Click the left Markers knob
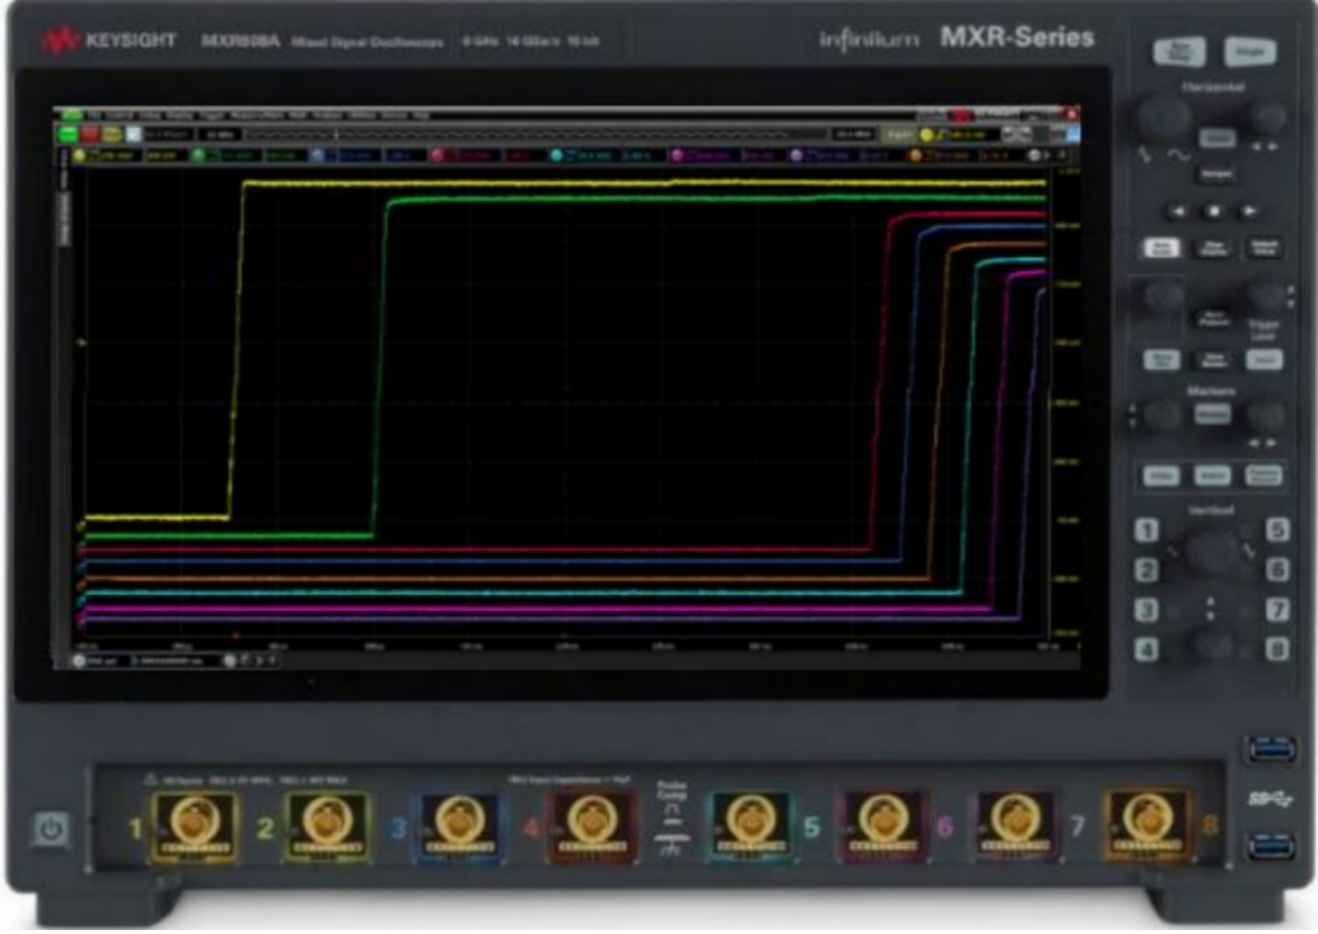The height and width of the screenshot is (934, 1318). 1161,415
